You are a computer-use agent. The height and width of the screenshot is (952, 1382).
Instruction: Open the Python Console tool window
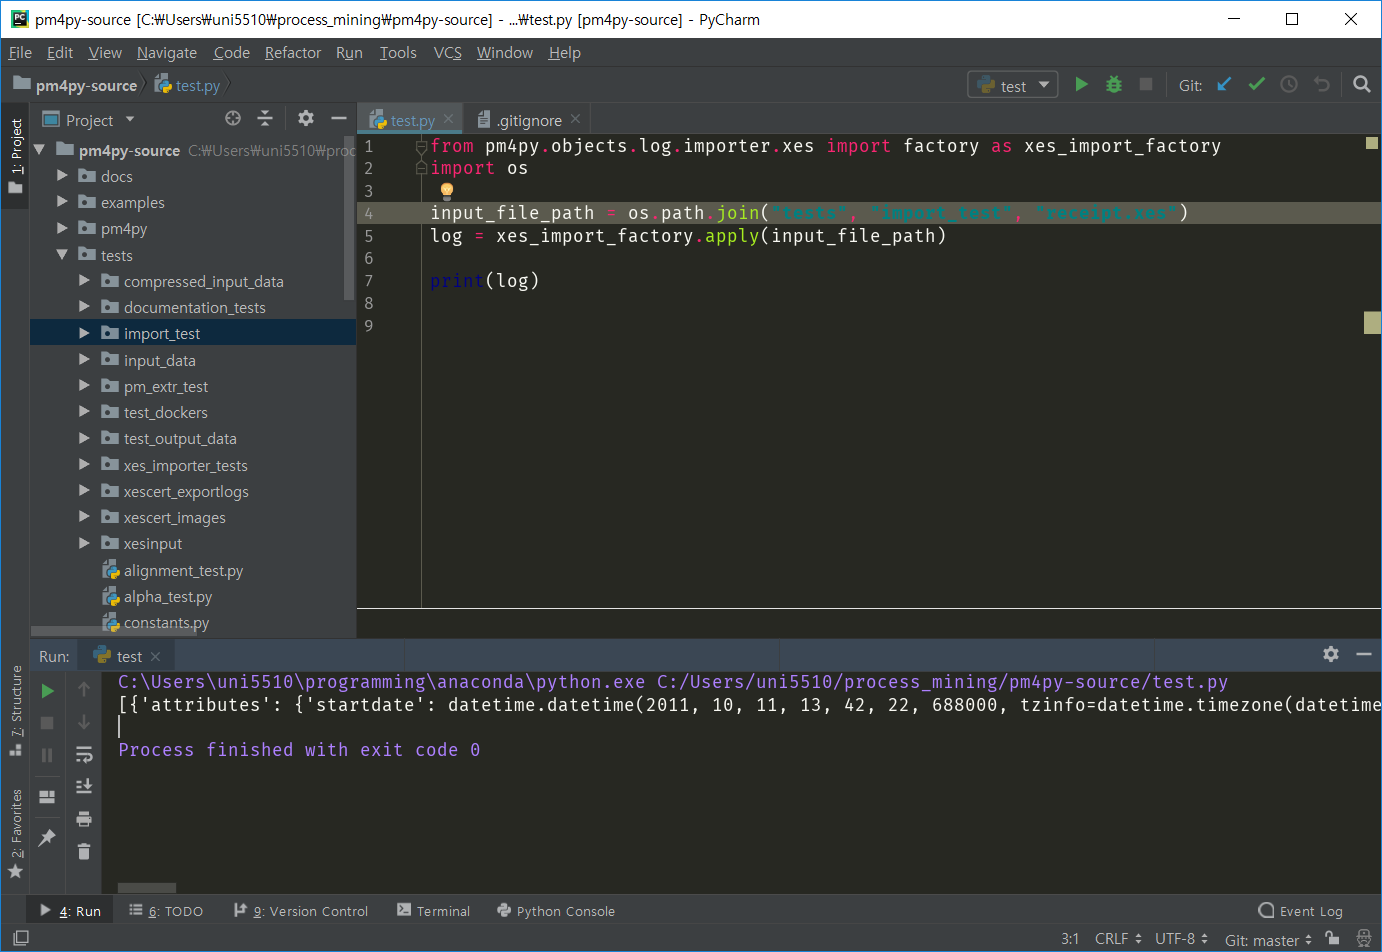556,911
